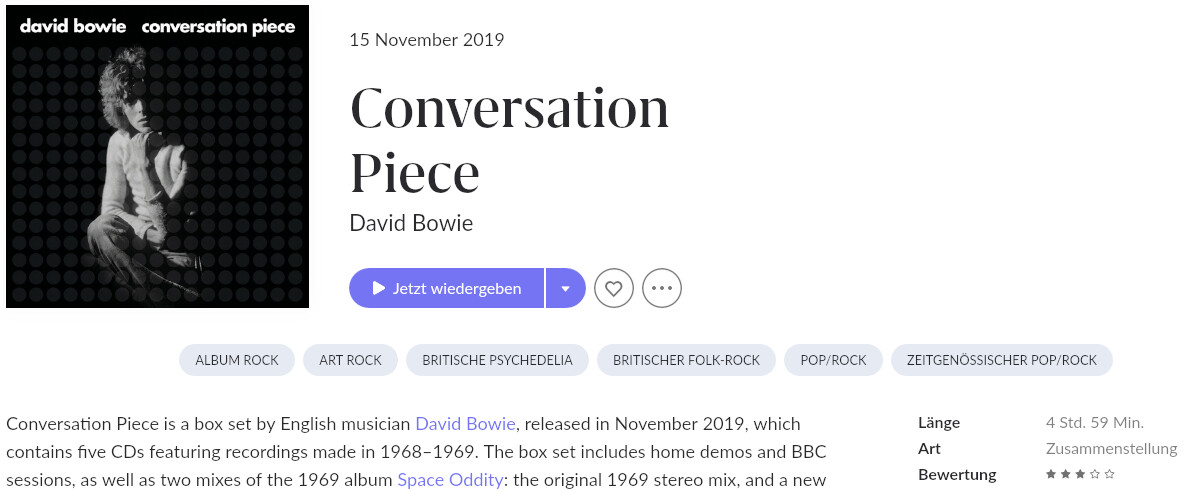Open the BRITISCHER FOLK-ROCK tag
The image size is (1195, 491).
coord(687,360)
